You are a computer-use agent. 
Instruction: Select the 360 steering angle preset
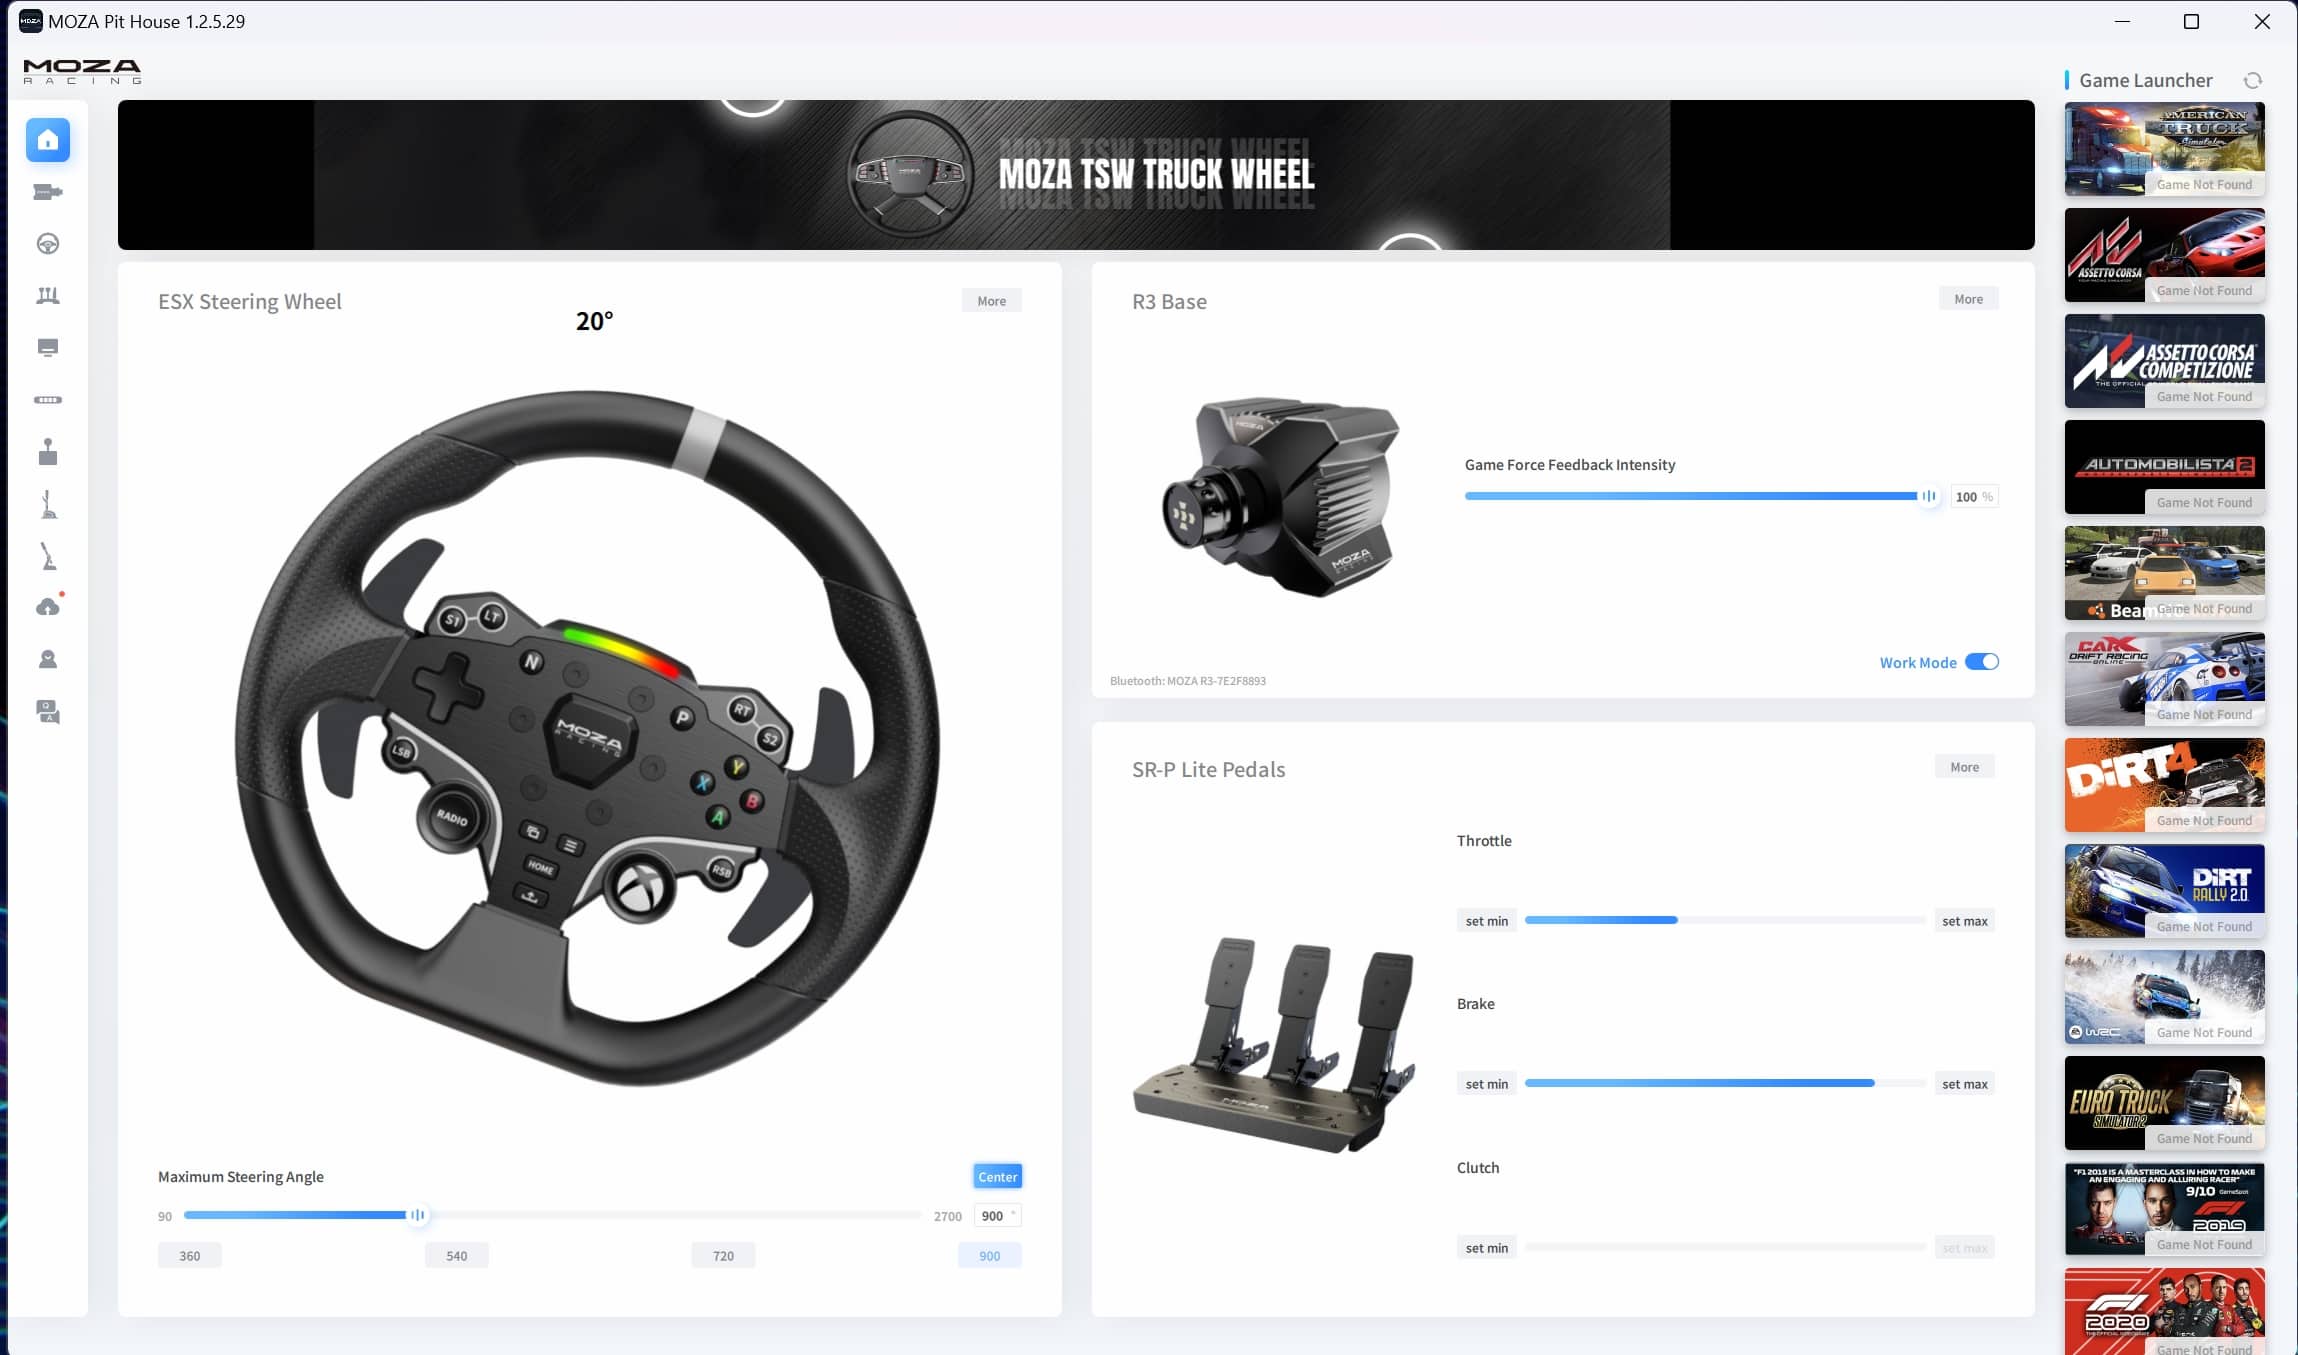pos(190,1256)
